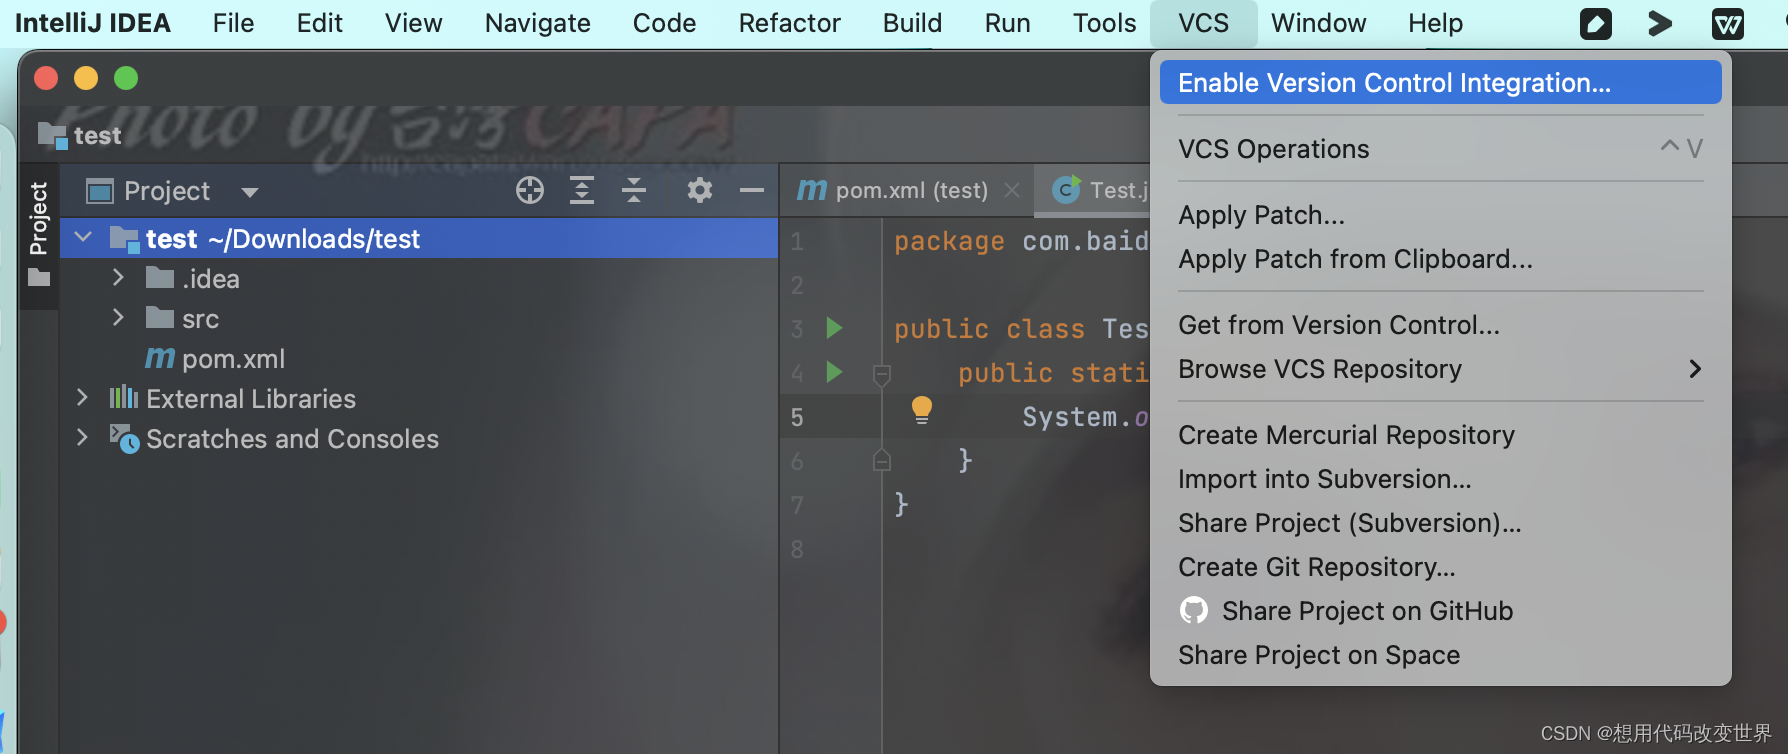Choose Share Project (Subversion)...
Viewport: 1788px width, 754px height.
pos(1440,523)
